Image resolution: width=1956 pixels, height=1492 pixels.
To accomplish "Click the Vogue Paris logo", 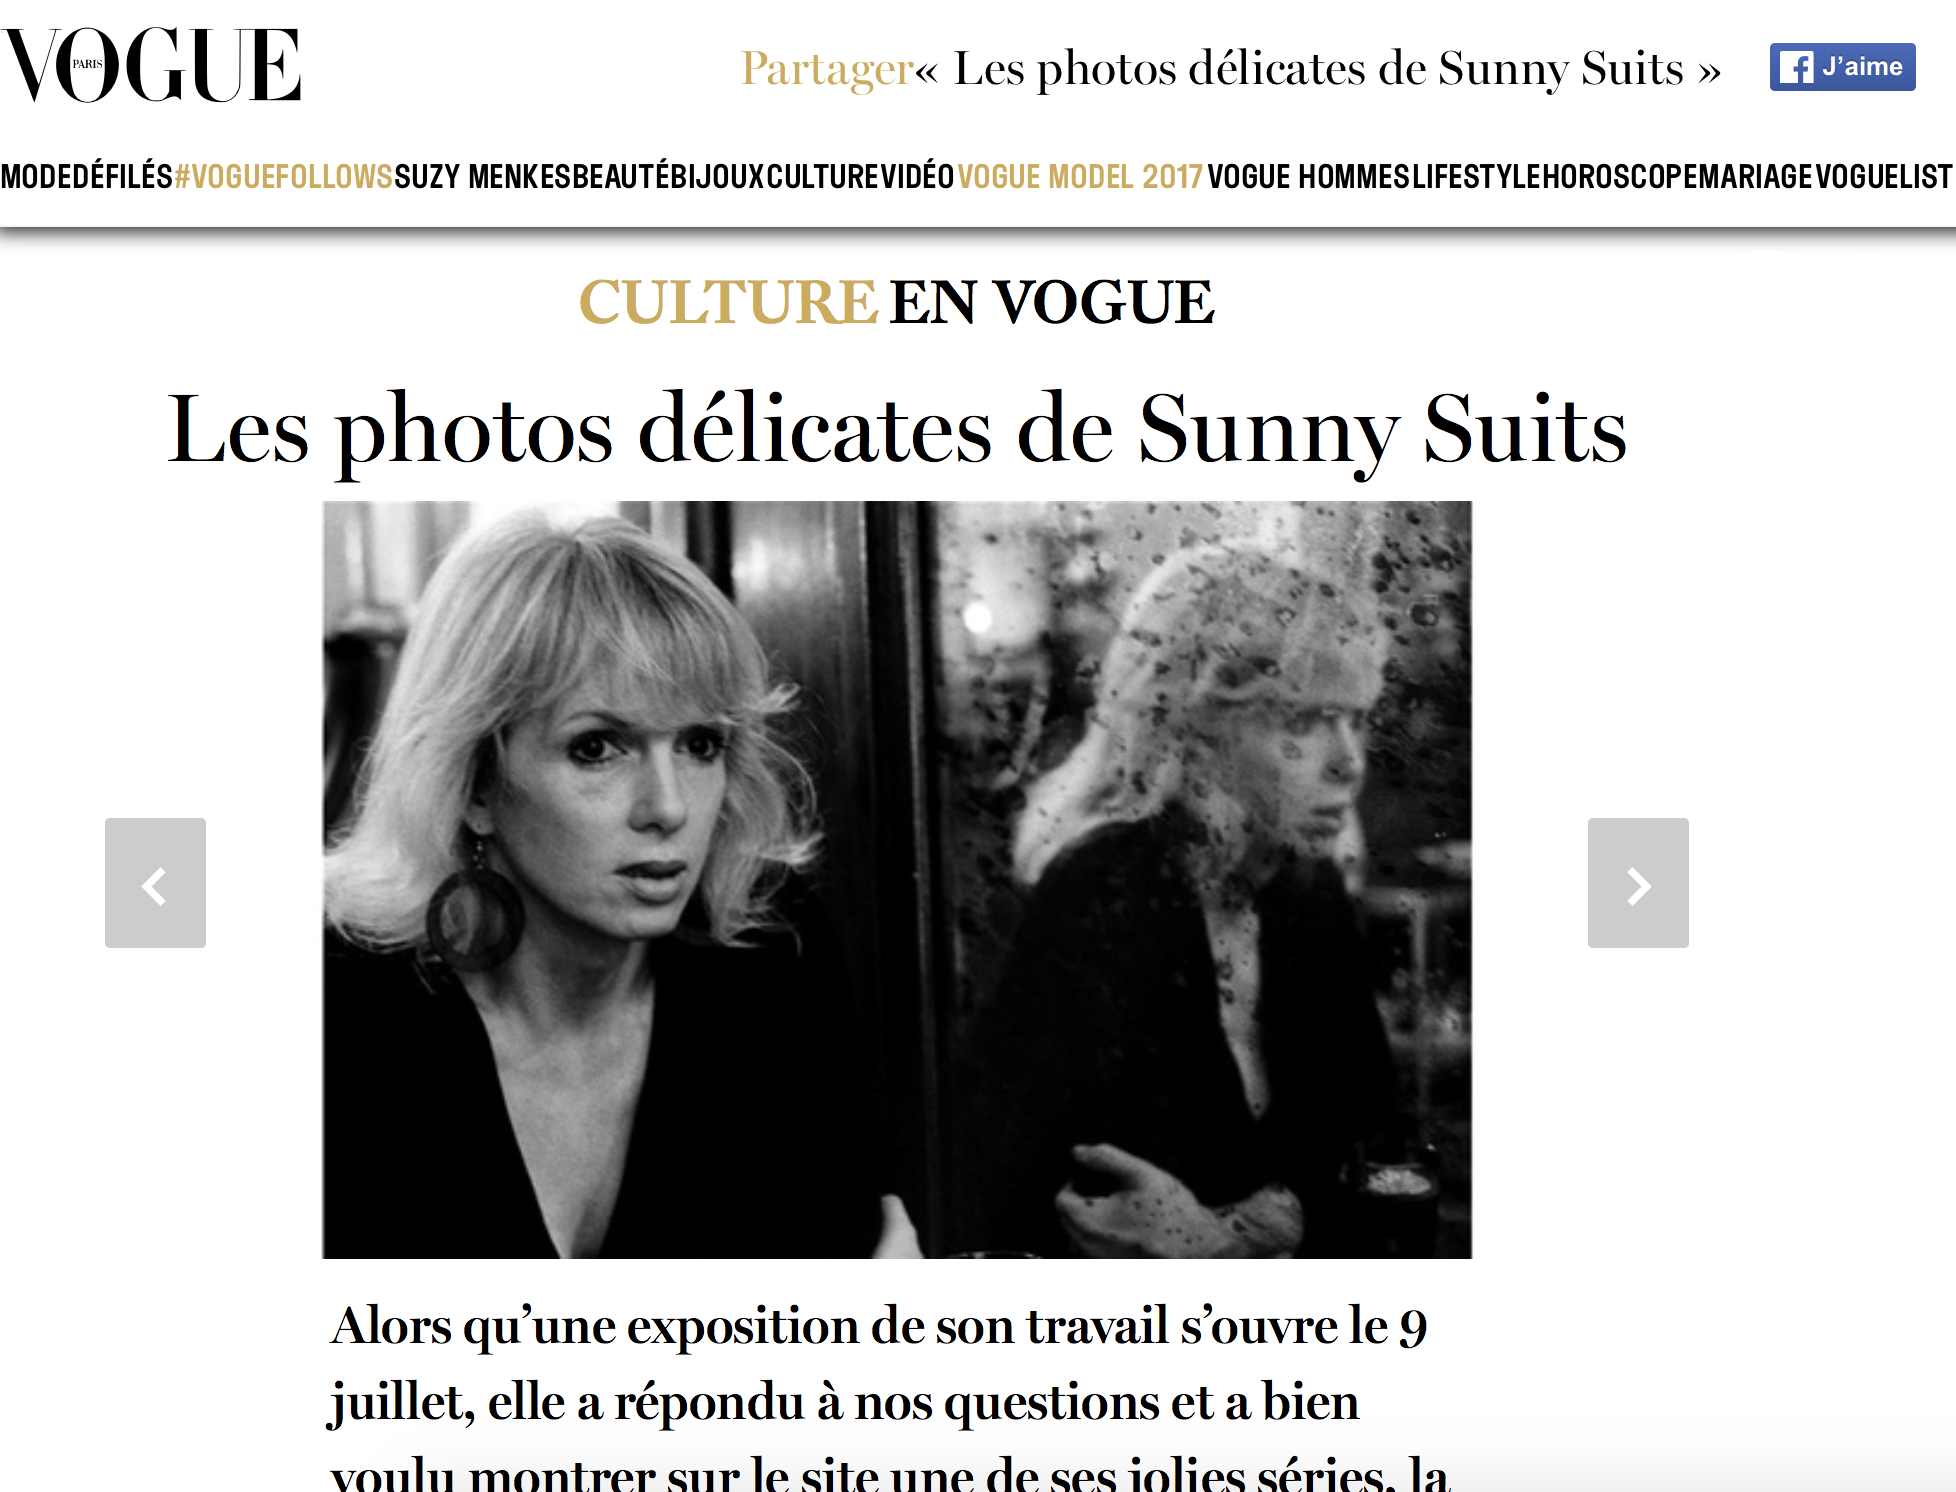I will pos(152,65).
